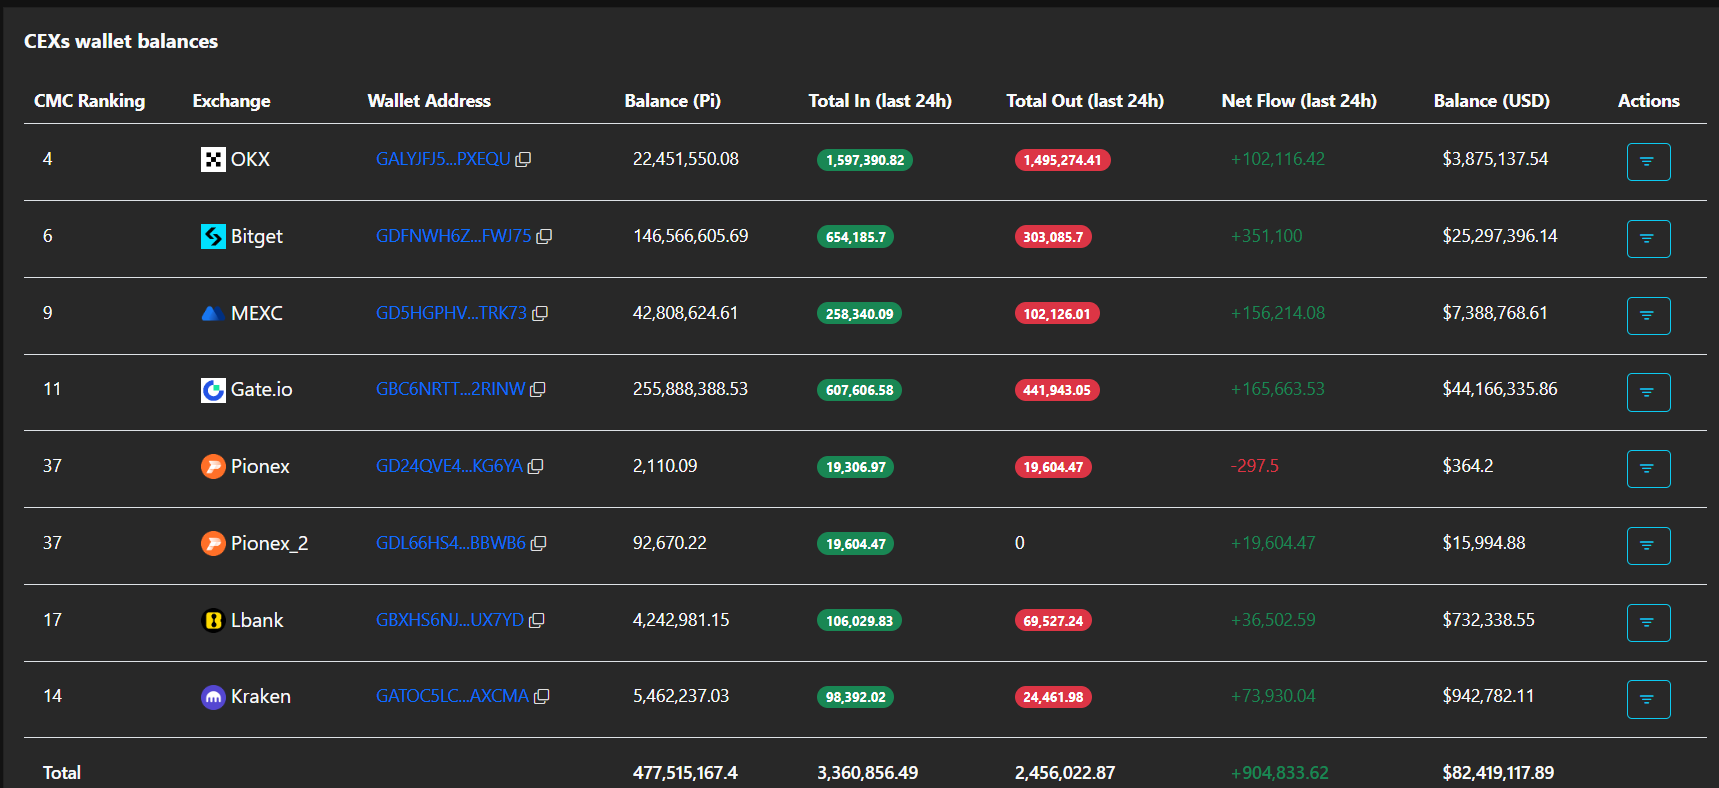This screenshot has height=788, width=1719.
Task: Copy the Gate.io wallet address
Action: pos(538,389)
